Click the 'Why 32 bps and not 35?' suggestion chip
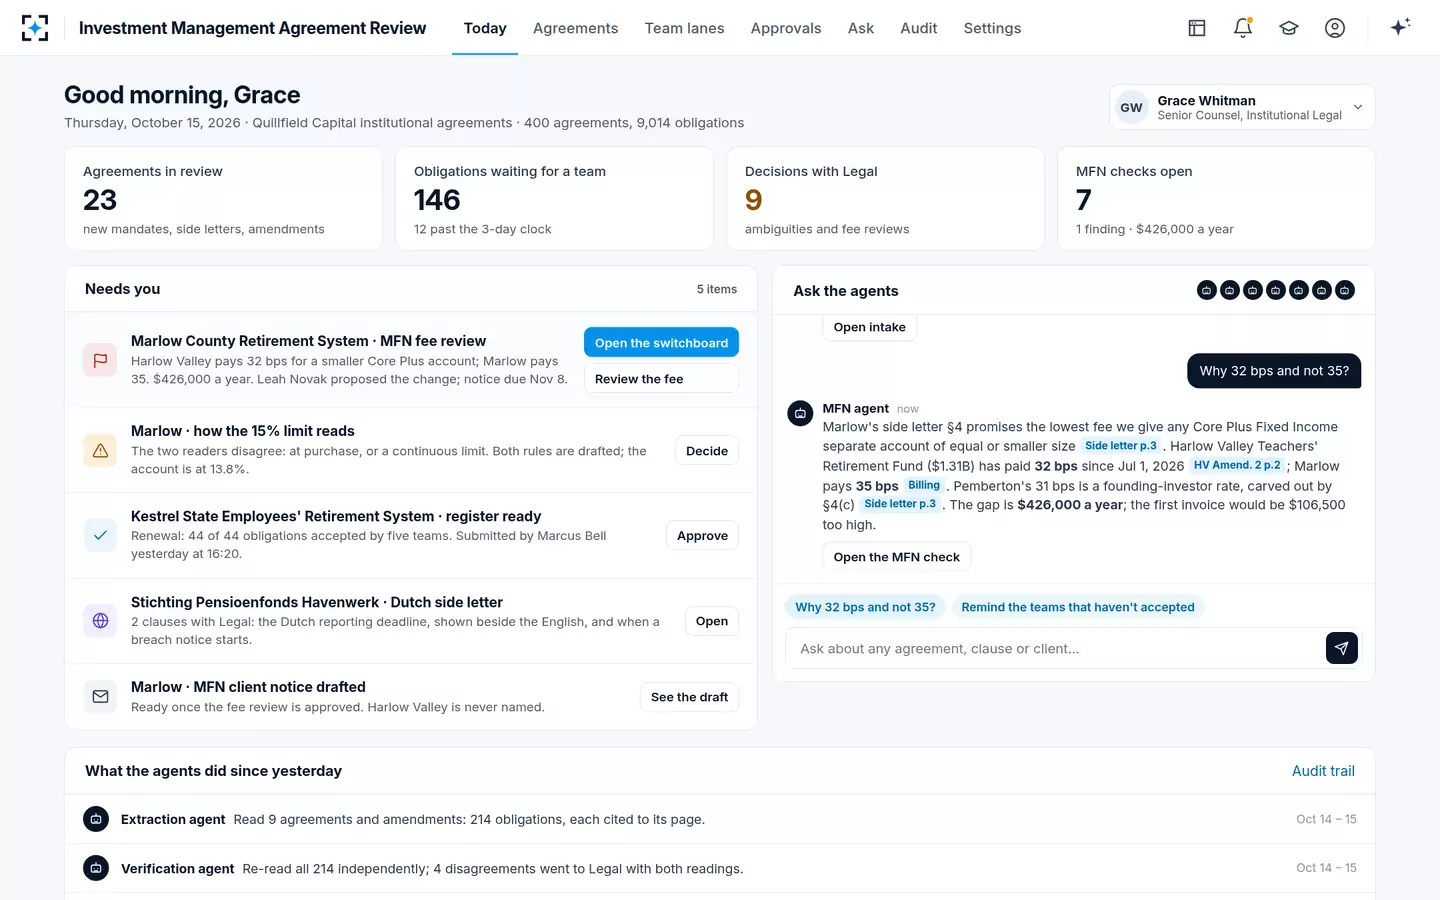The height and width of the screenshot is (900, 1440). click(x=865, y=607)
